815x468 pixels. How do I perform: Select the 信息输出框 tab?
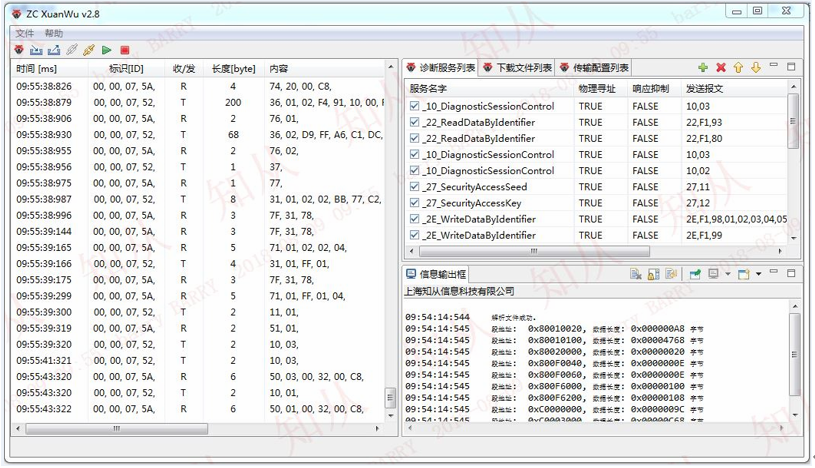pos(436,274)
